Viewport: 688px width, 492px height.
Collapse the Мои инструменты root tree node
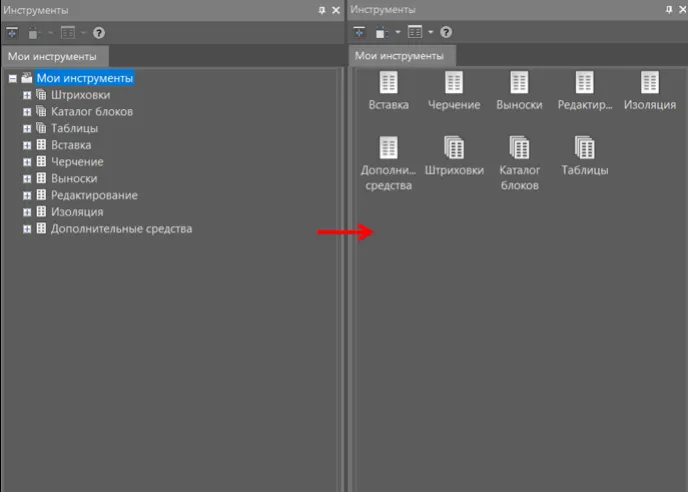[x=12, y=78]
